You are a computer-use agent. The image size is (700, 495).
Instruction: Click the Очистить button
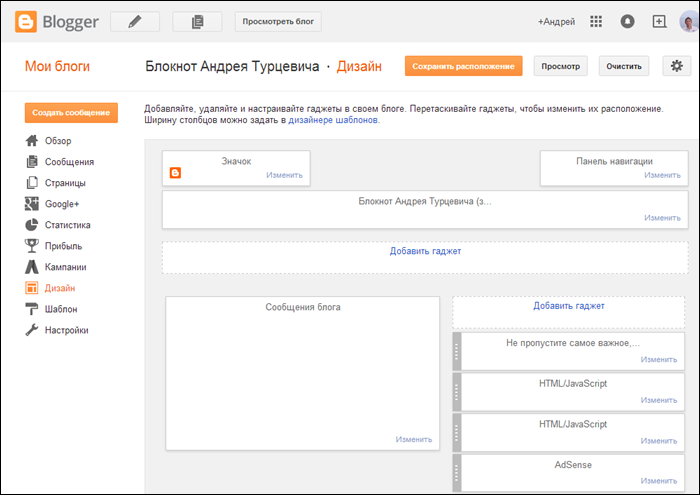[x=624, y=66]
